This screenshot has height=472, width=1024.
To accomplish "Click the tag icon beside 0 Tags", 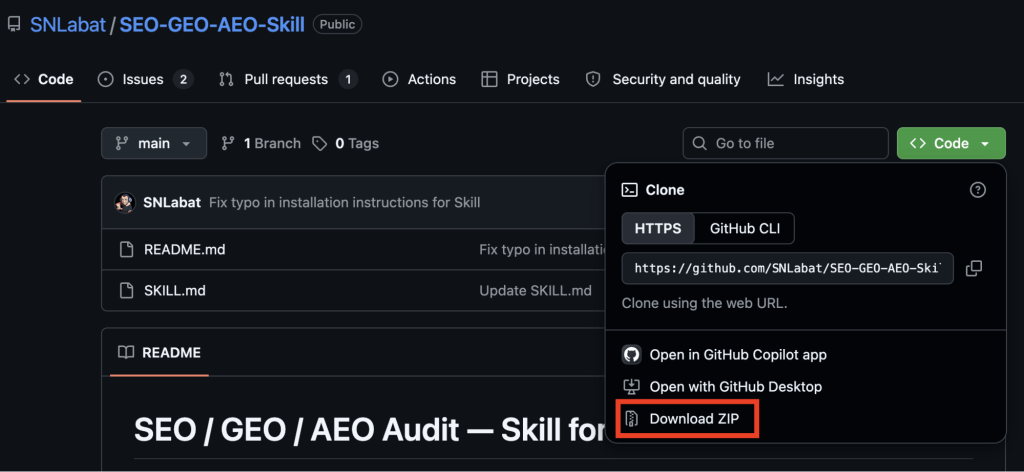I will (319, 144).
